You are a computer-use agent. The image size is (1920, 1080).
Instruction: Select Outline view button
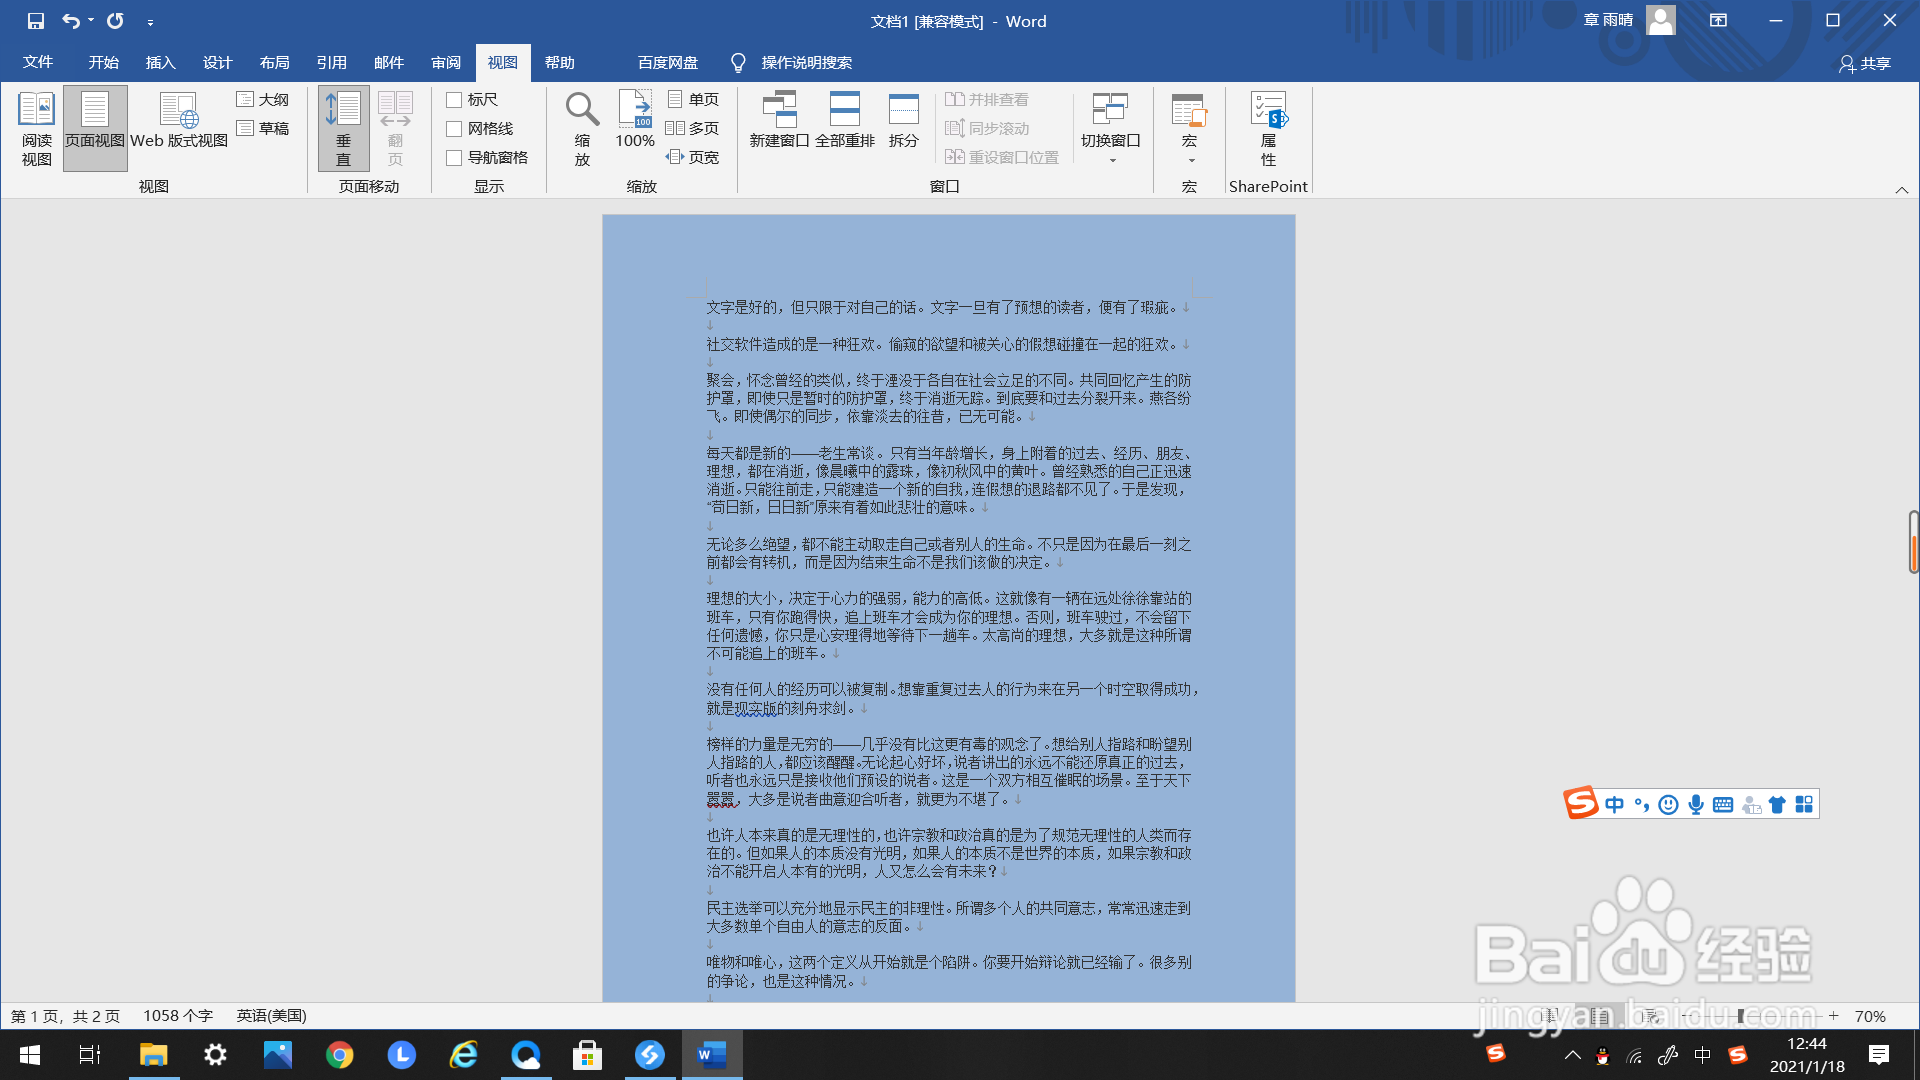click(x=263, y=100)
